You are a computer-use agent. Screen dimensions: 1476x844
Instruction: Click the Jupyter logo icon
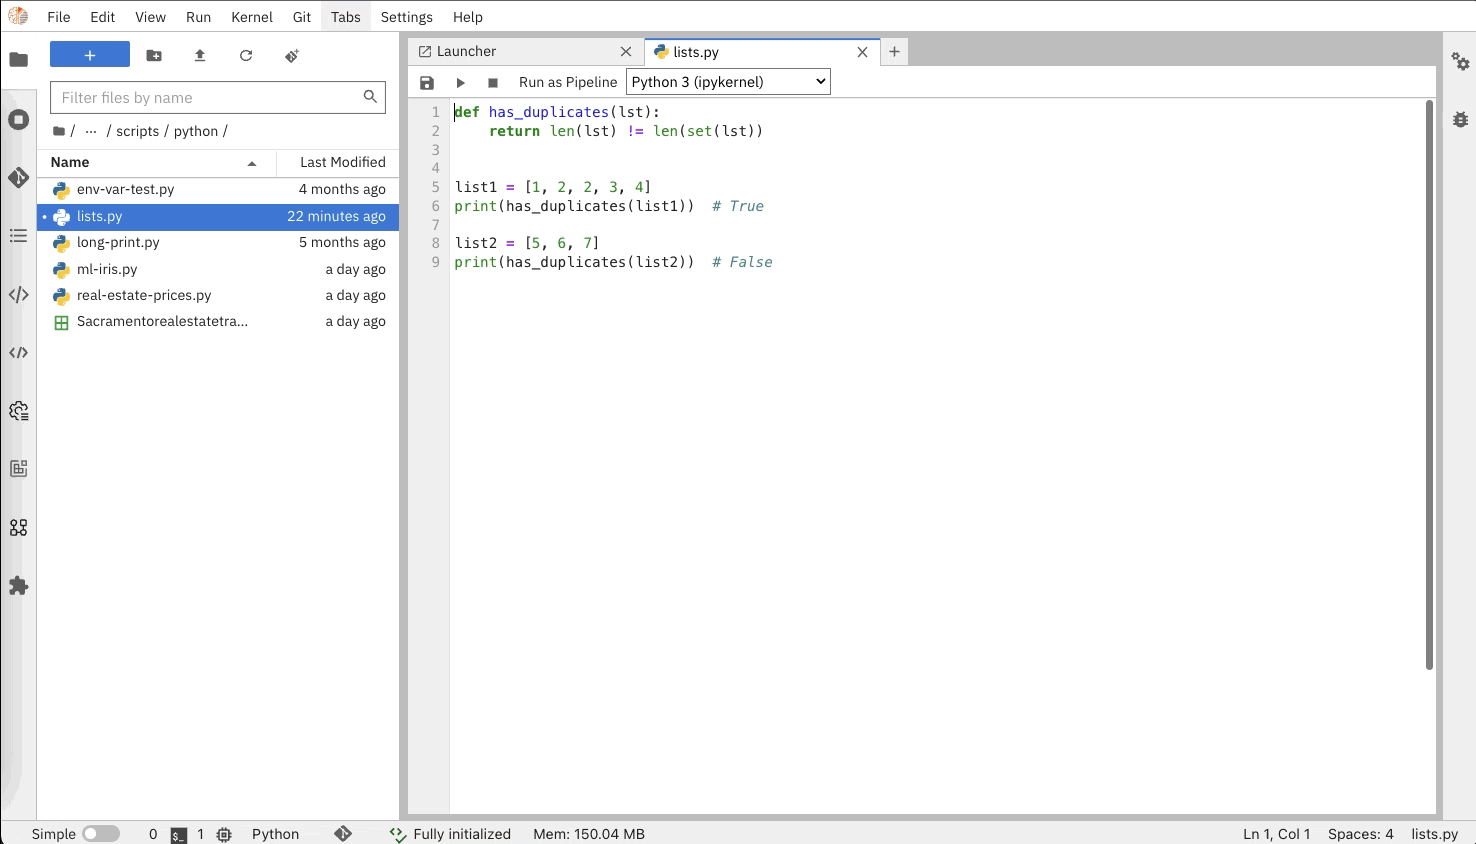tap(18, 17)
